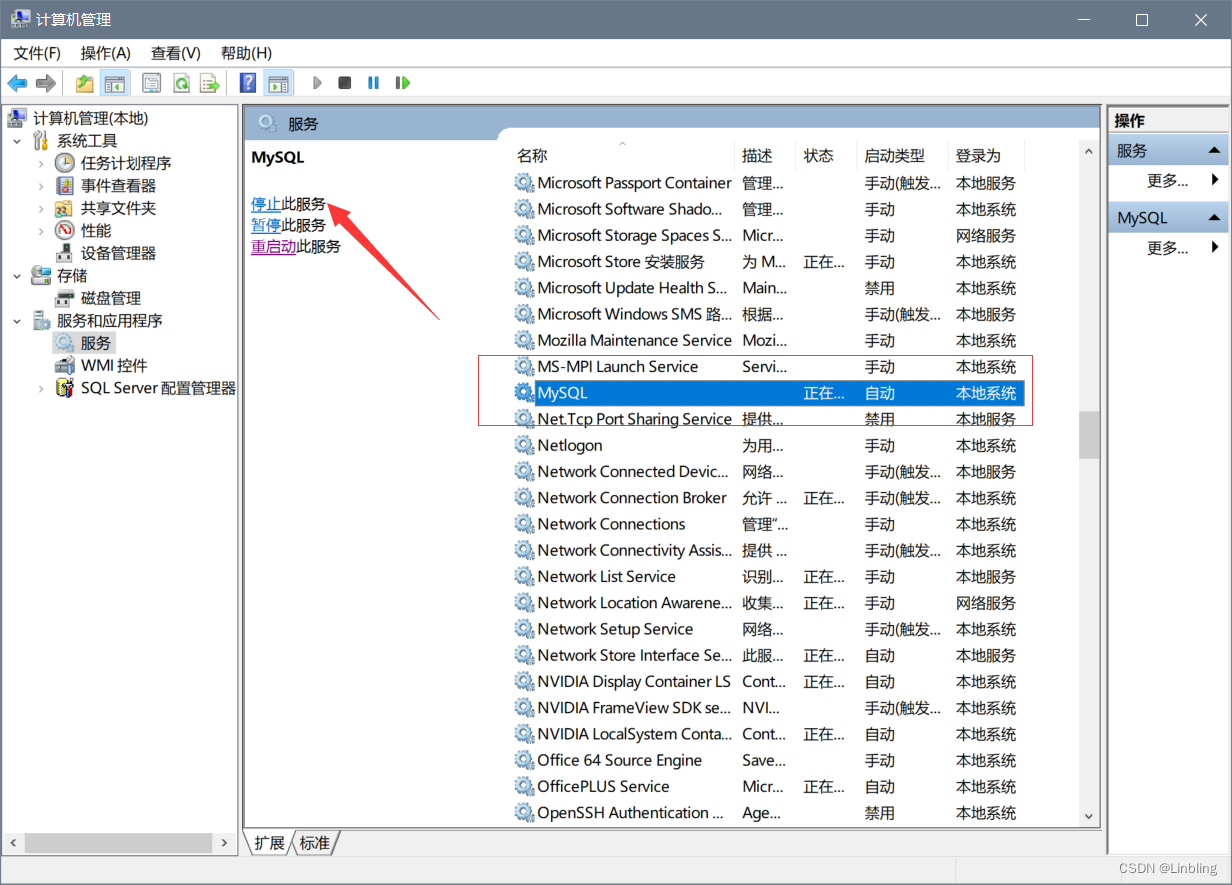Expand the SQL Server 配置管理器 tree node
The width and height of the screenshot is (1232, 885).
pos(41,388)
